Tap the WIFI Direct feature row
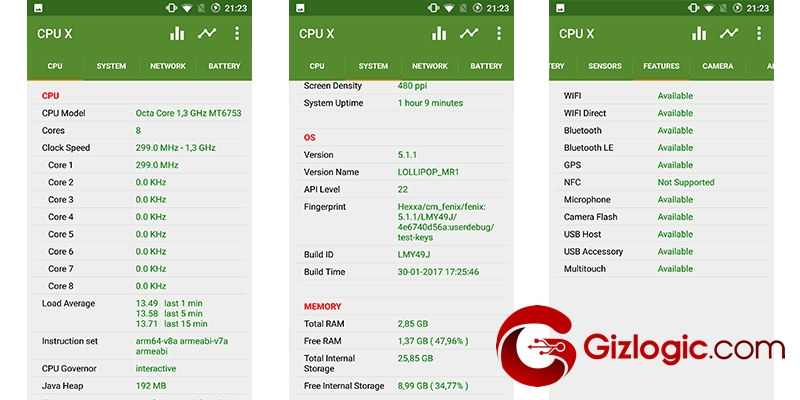Screen dimensions: 800x400 [661, 113]
